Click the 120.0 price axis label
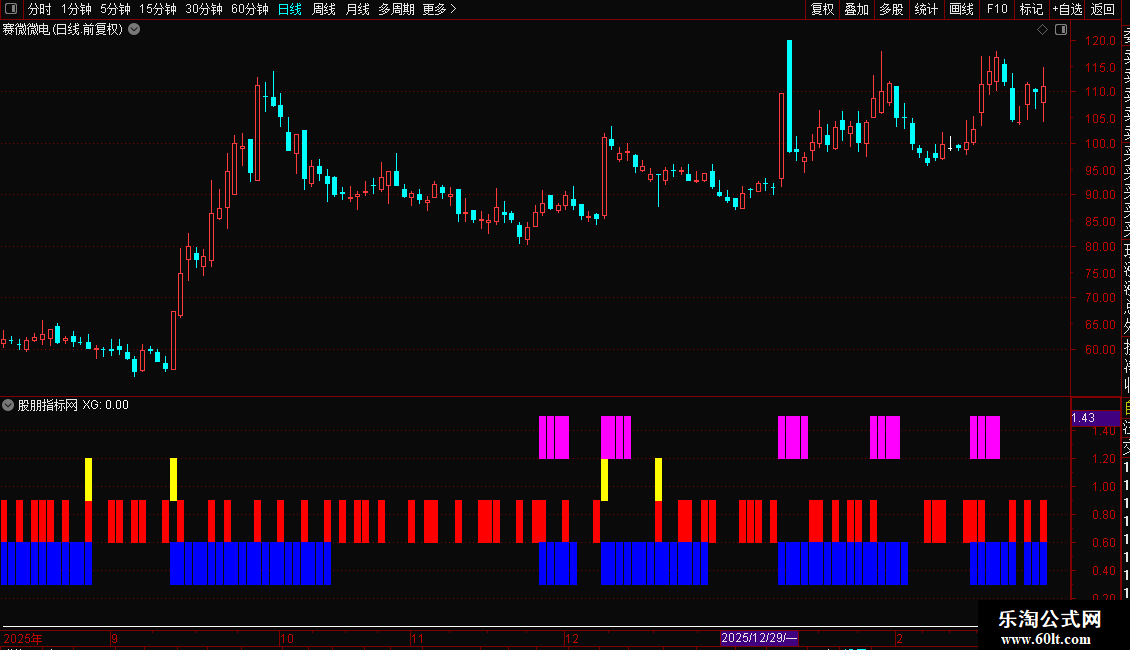The height and width of the screenshot is (650, 1130). coord(1100,41)
